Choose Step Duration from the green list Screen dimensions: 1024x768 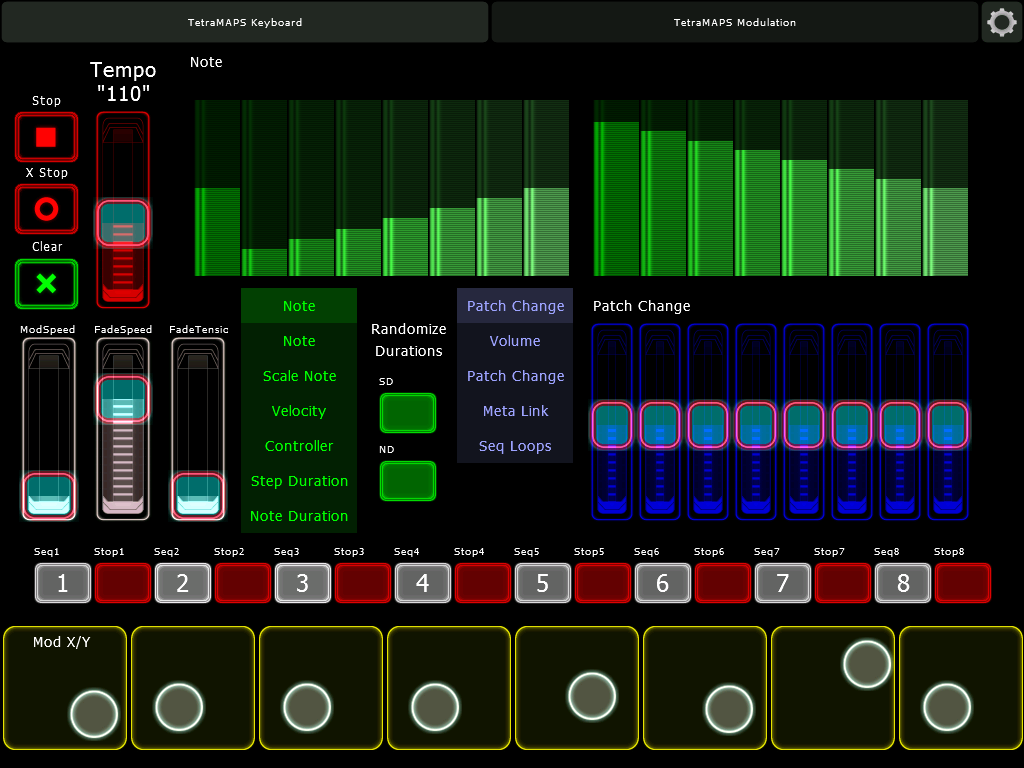point(299,481)
